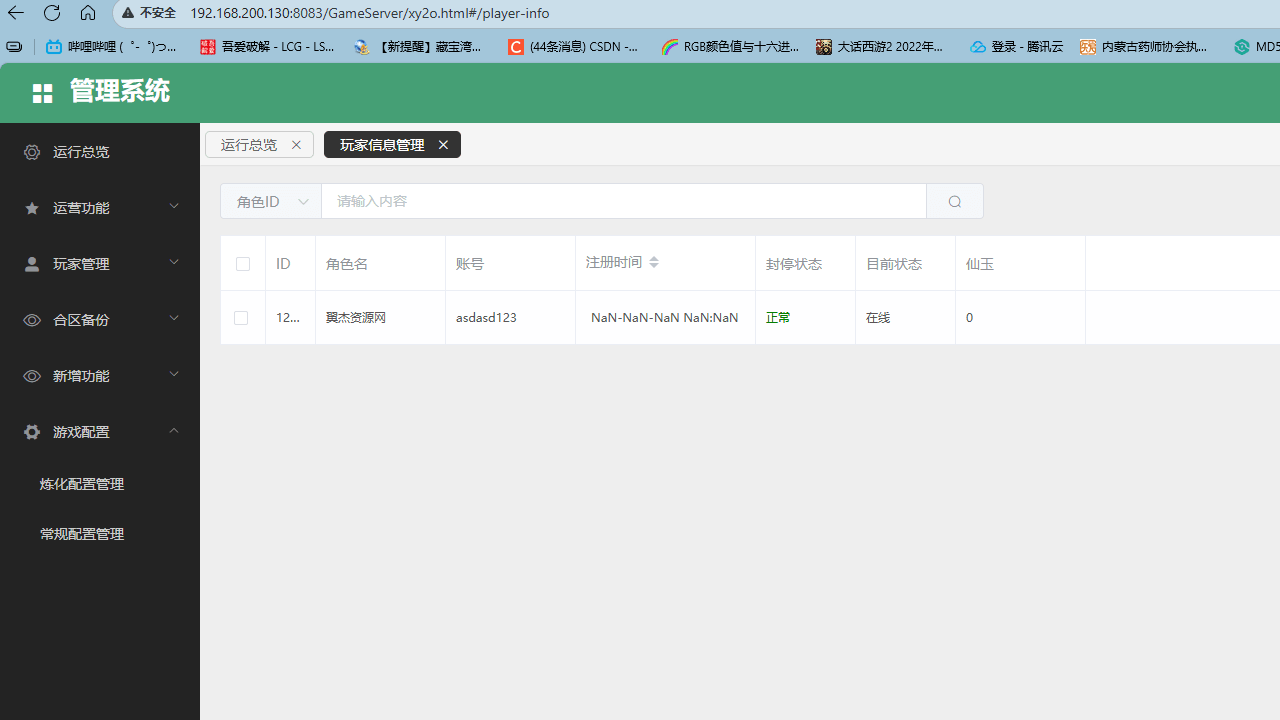
Task: Open 炼化配置管理 from the sidebar
Action: coord(81,483)
